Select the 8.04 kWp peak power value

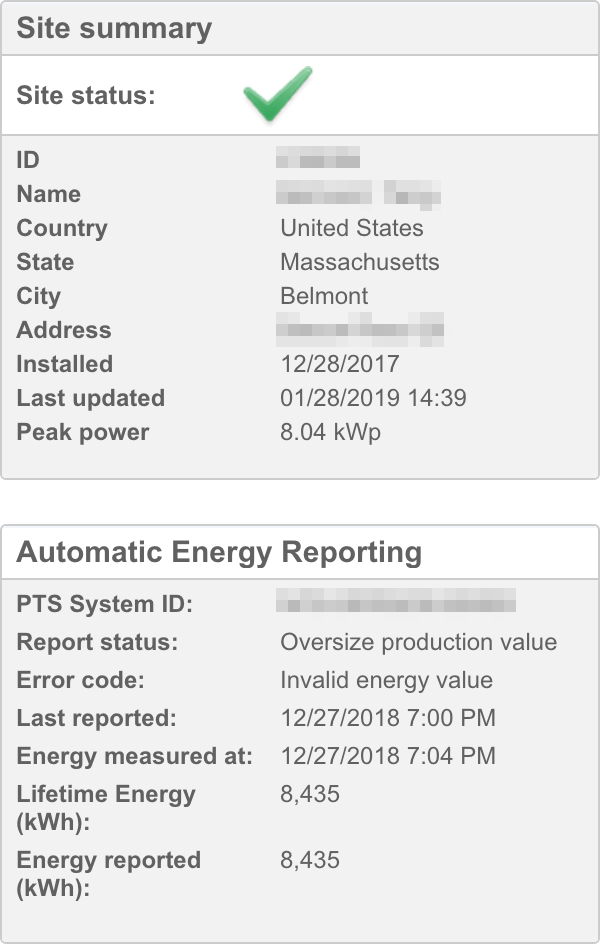click(331, 432)
